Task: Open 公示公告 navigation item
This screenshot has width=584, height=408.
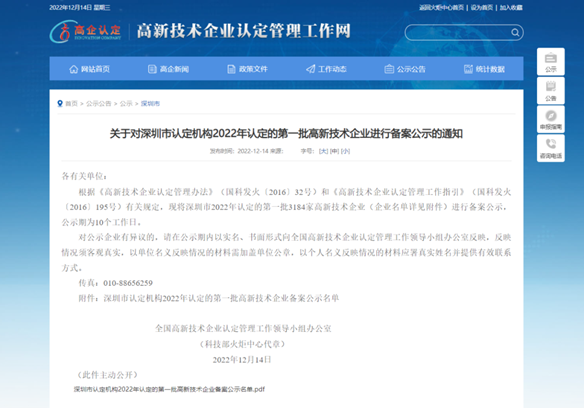Action: coord(405,69)
